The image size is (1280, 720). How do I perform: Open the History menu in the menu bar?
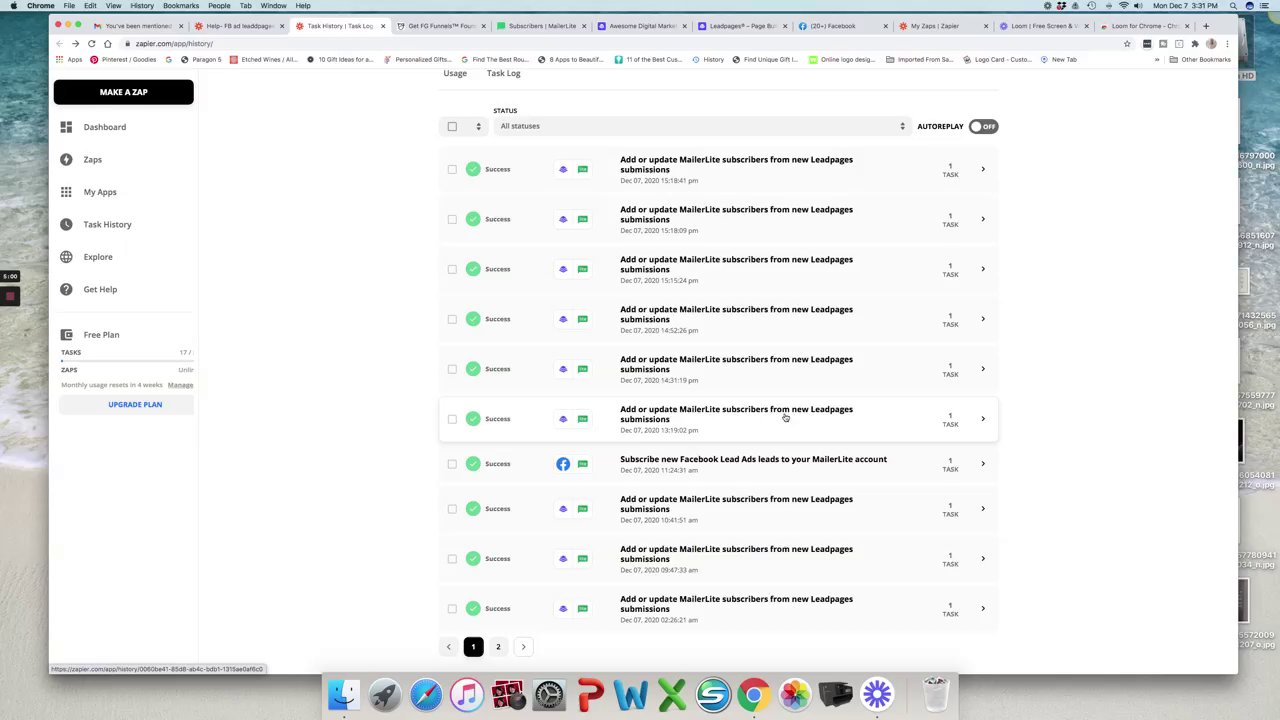point(142,6)
